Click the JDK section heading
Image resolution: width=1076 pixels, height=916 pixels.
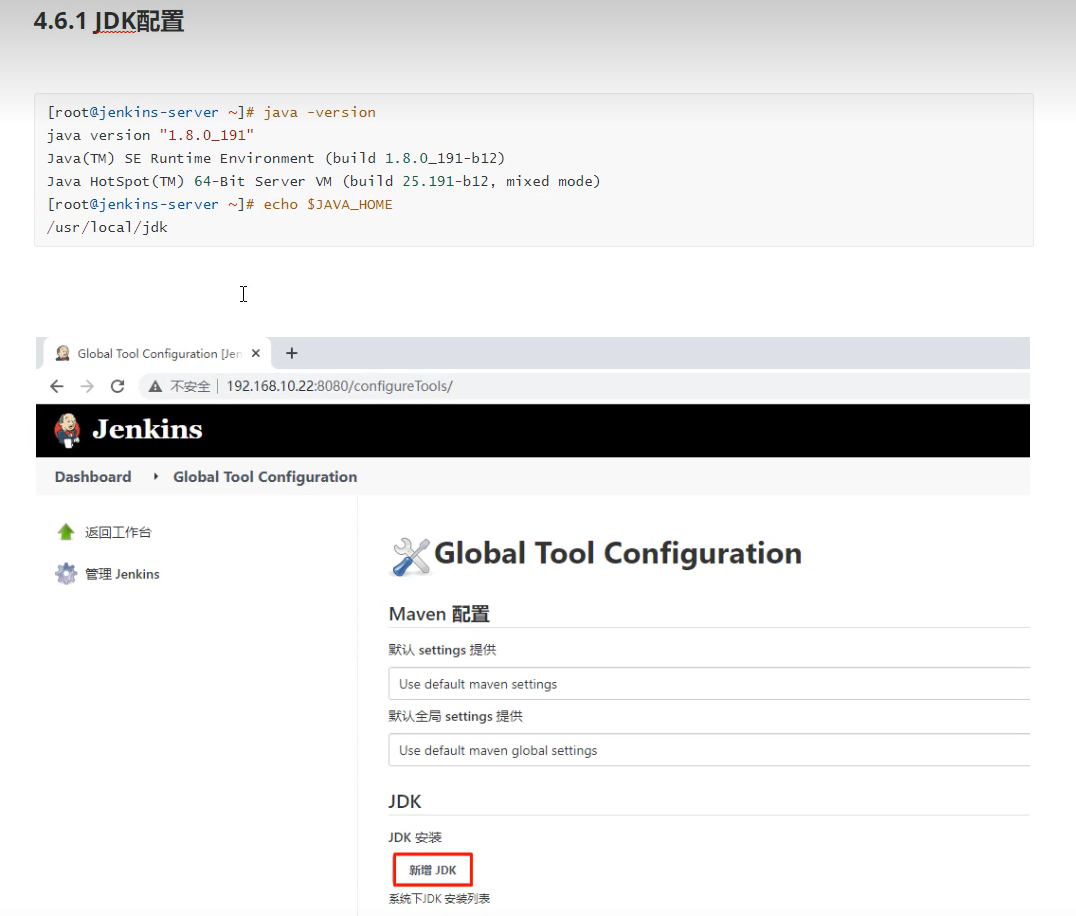[x=405, y=801]
